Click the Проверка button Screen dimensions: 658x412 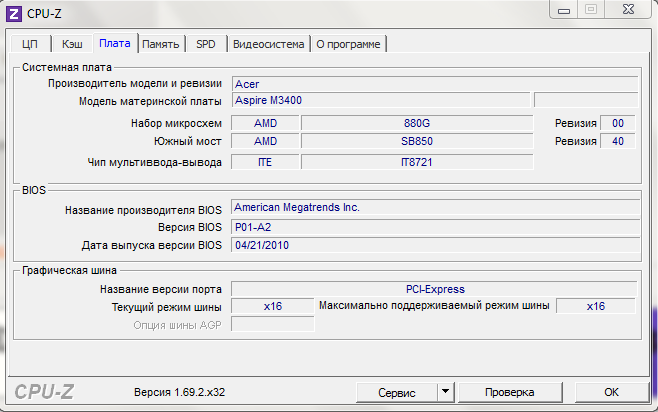(509, 392)
